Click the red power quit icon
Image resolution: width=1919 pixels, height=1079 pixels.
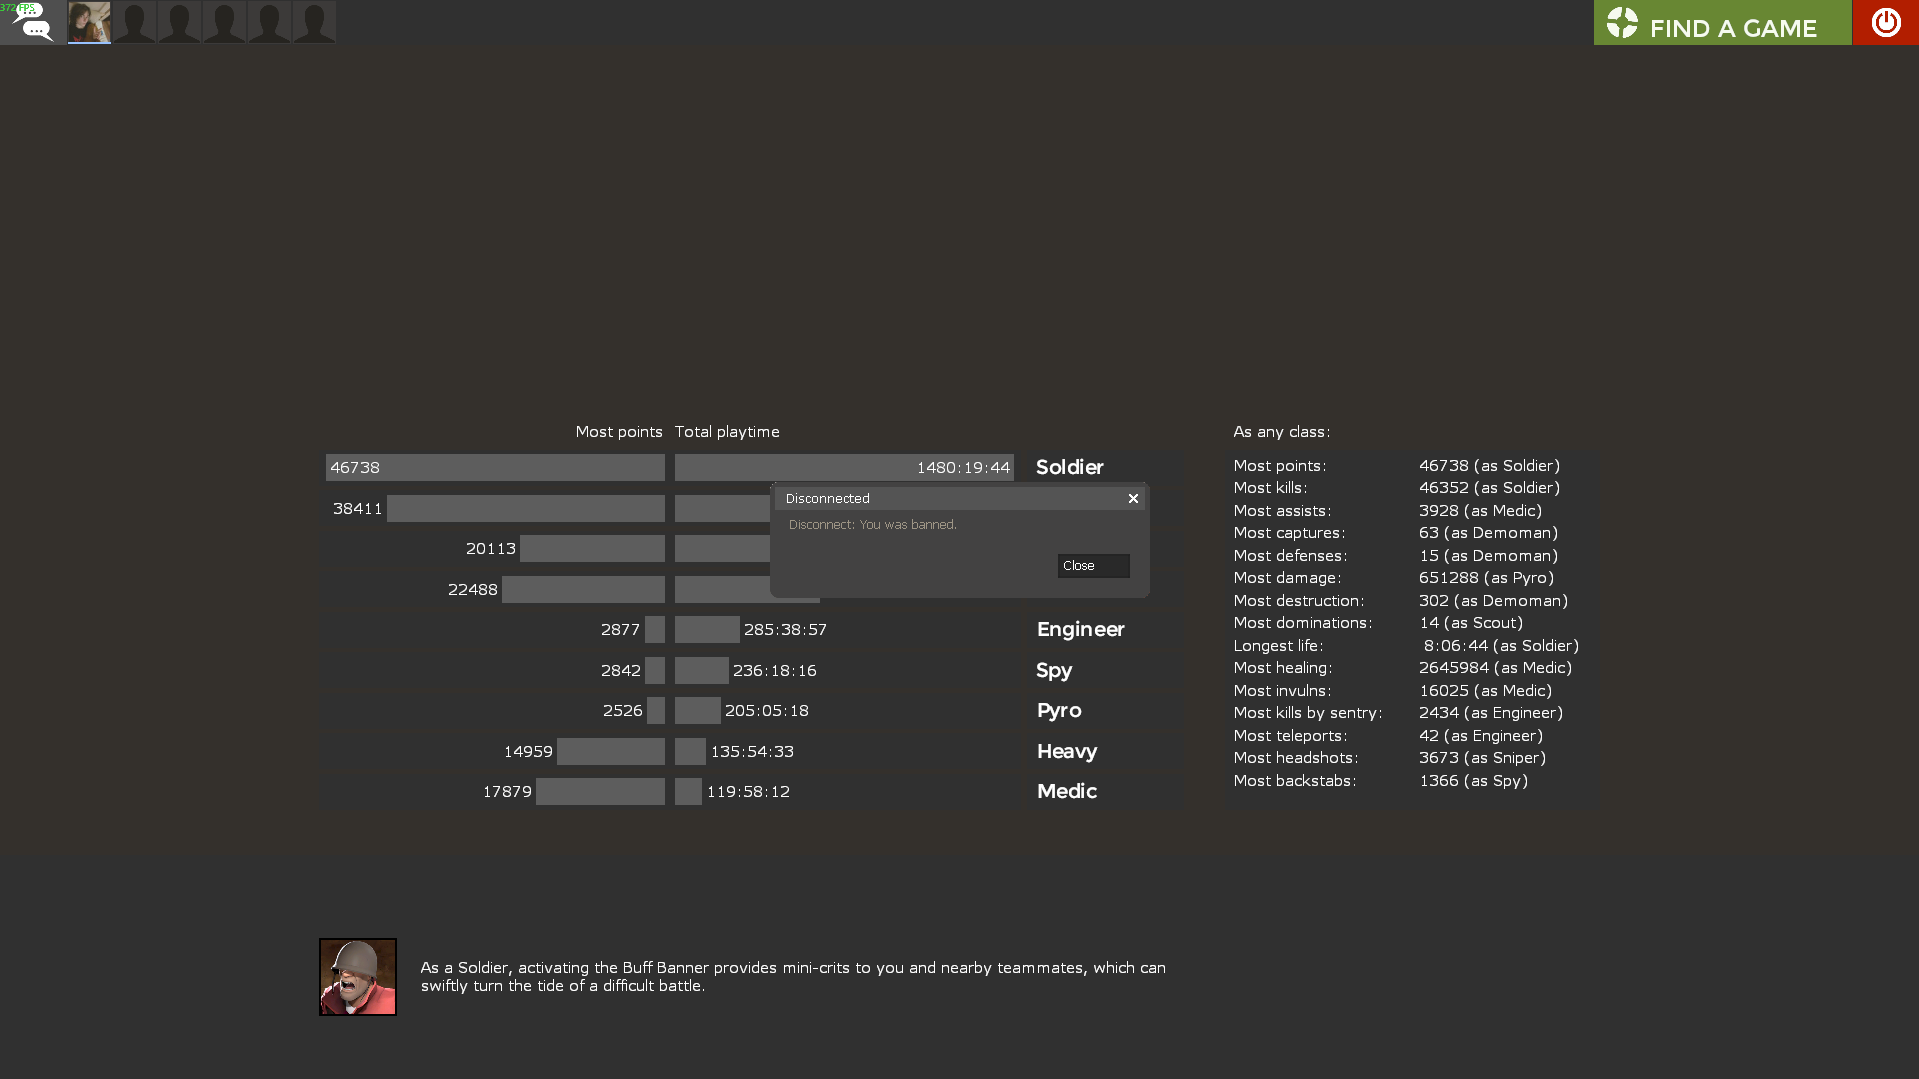[1886, 22]
